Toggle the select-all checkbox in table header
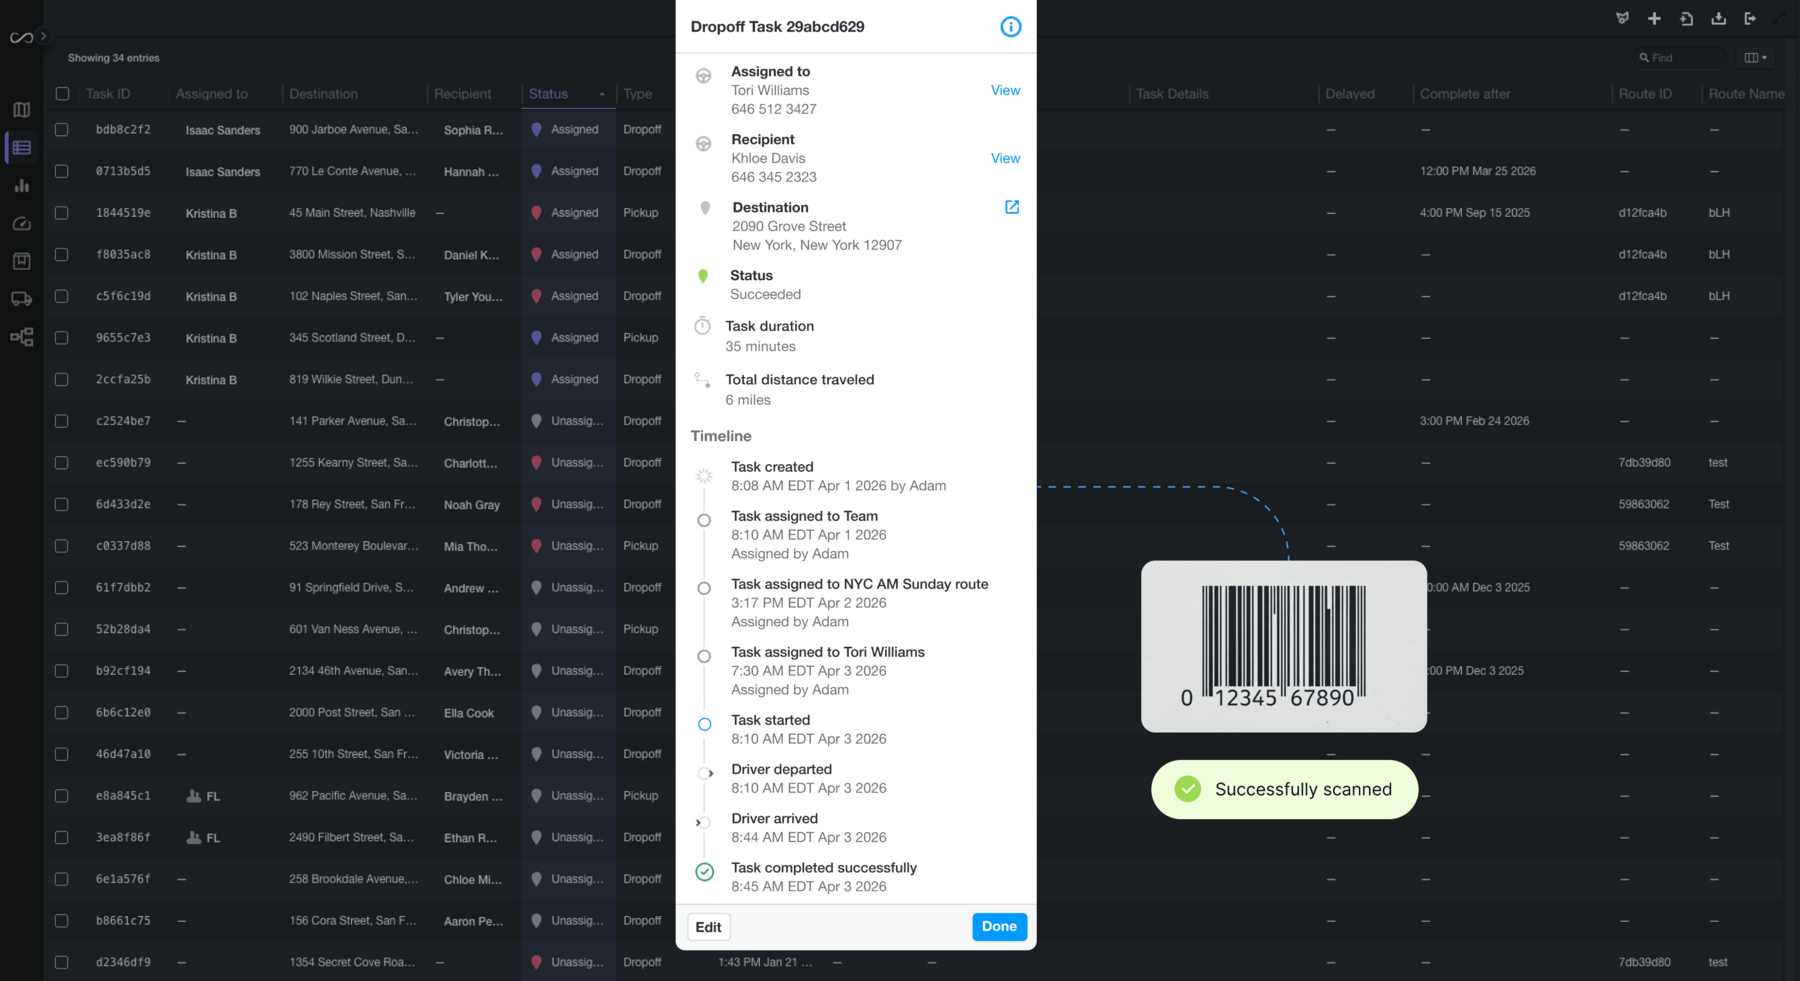The width and height of the screenshot is (1800, 981). click(x=62, y=94)
